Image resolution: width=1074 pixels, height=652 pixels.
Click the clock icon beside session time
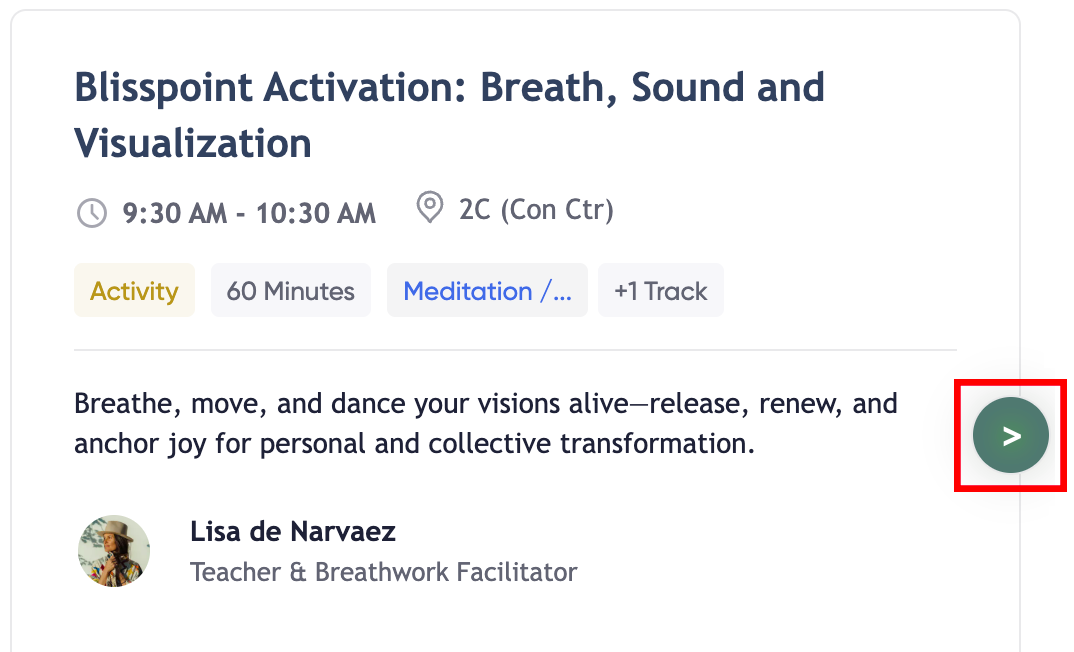91,213
